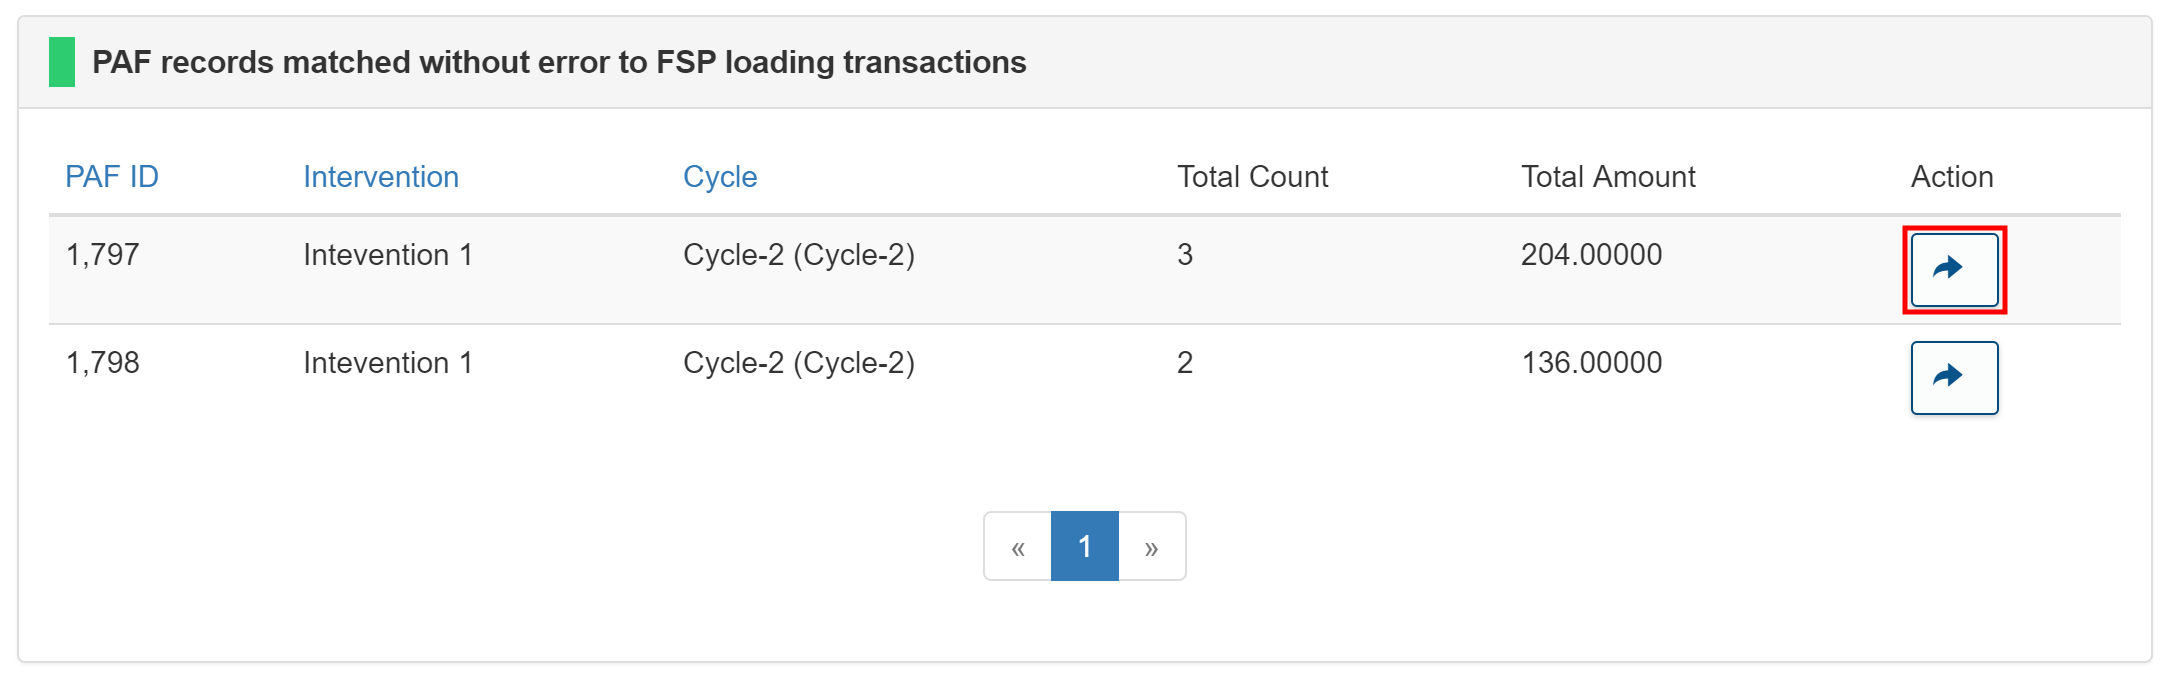Go to next page with » button
Image resolution: width=2173 pixels, height=682 pixels.
click(x=1152, y=547)
